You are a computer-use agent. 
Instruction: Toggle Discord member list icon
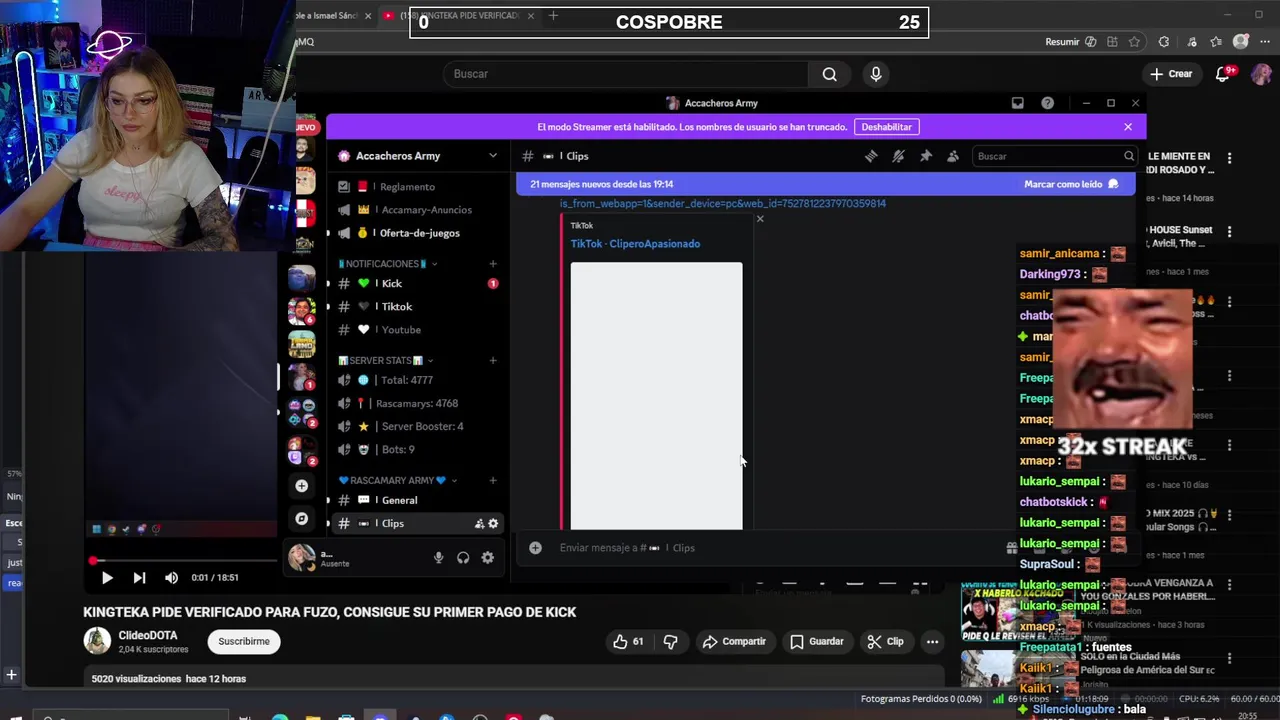(x=952, y=156)
